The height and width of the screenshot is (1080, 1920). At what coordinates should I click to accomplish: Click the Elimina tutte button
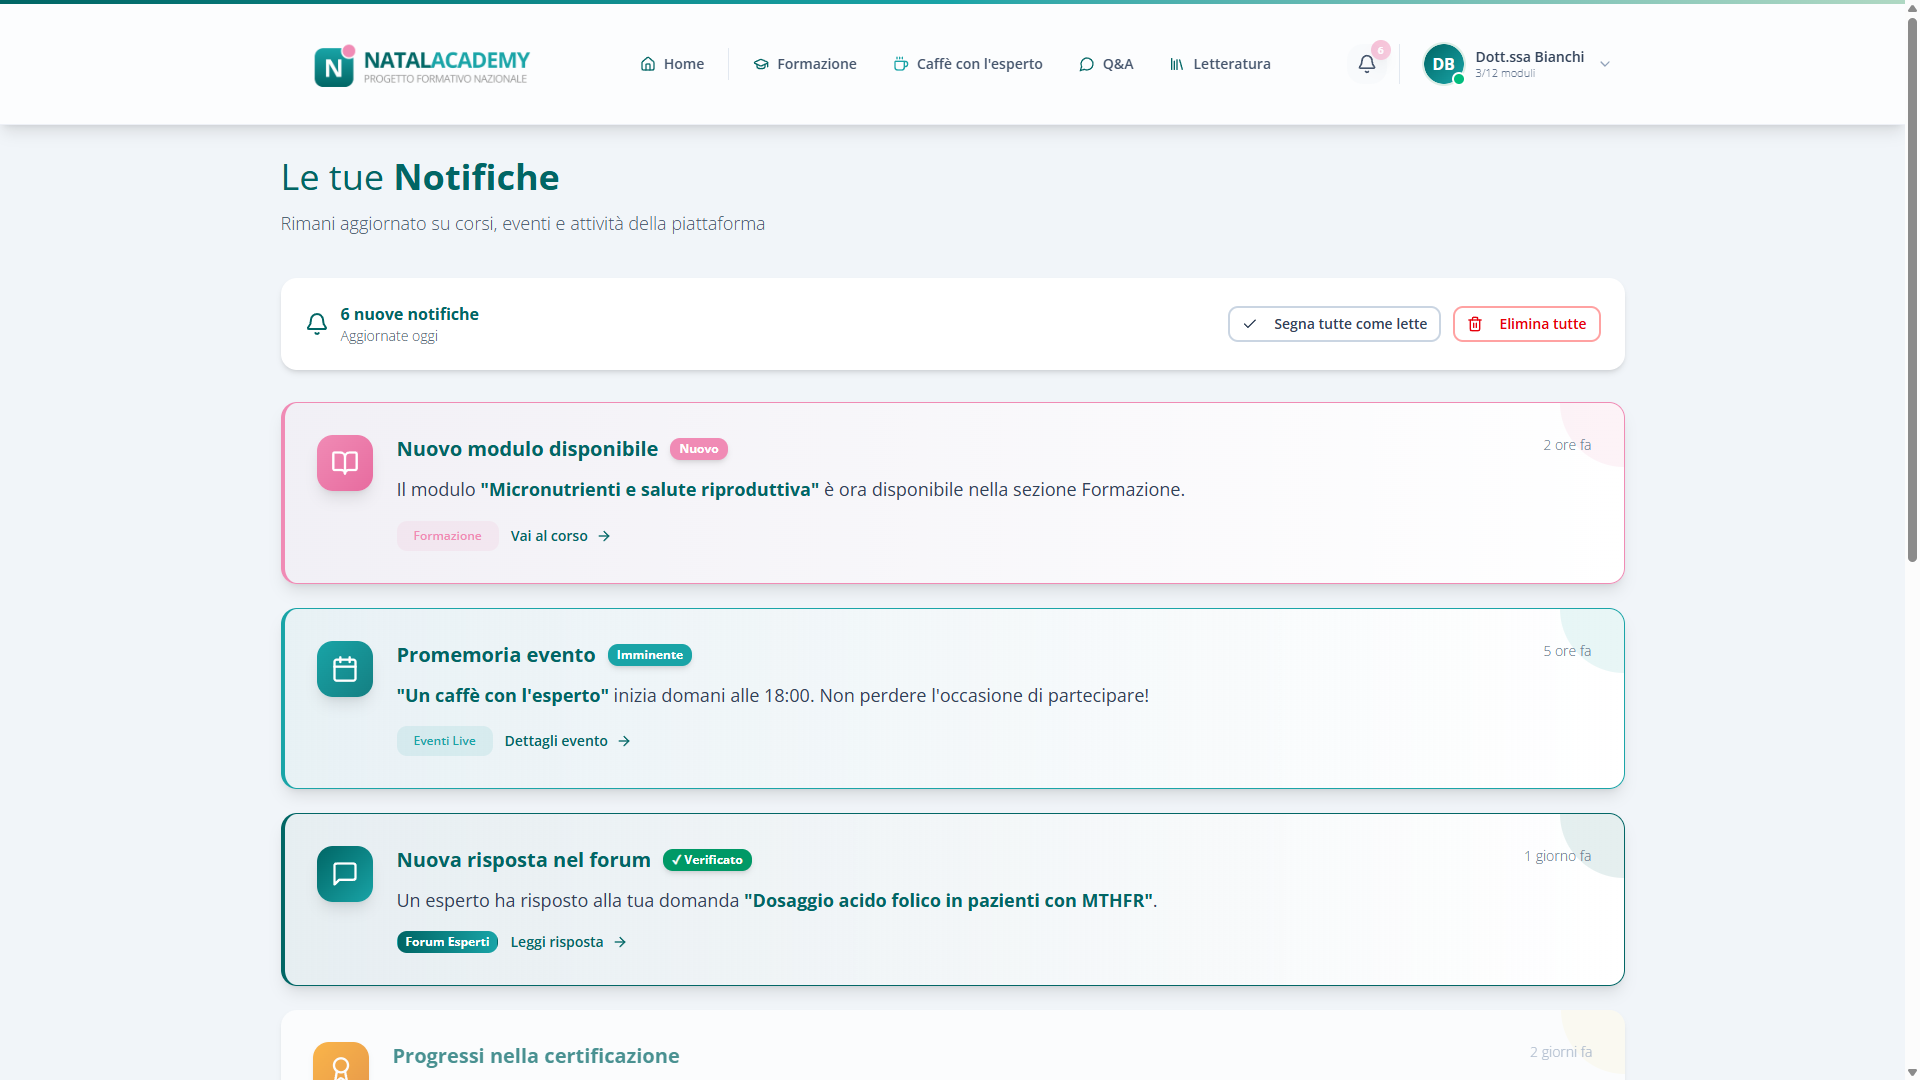[1526, 324]
